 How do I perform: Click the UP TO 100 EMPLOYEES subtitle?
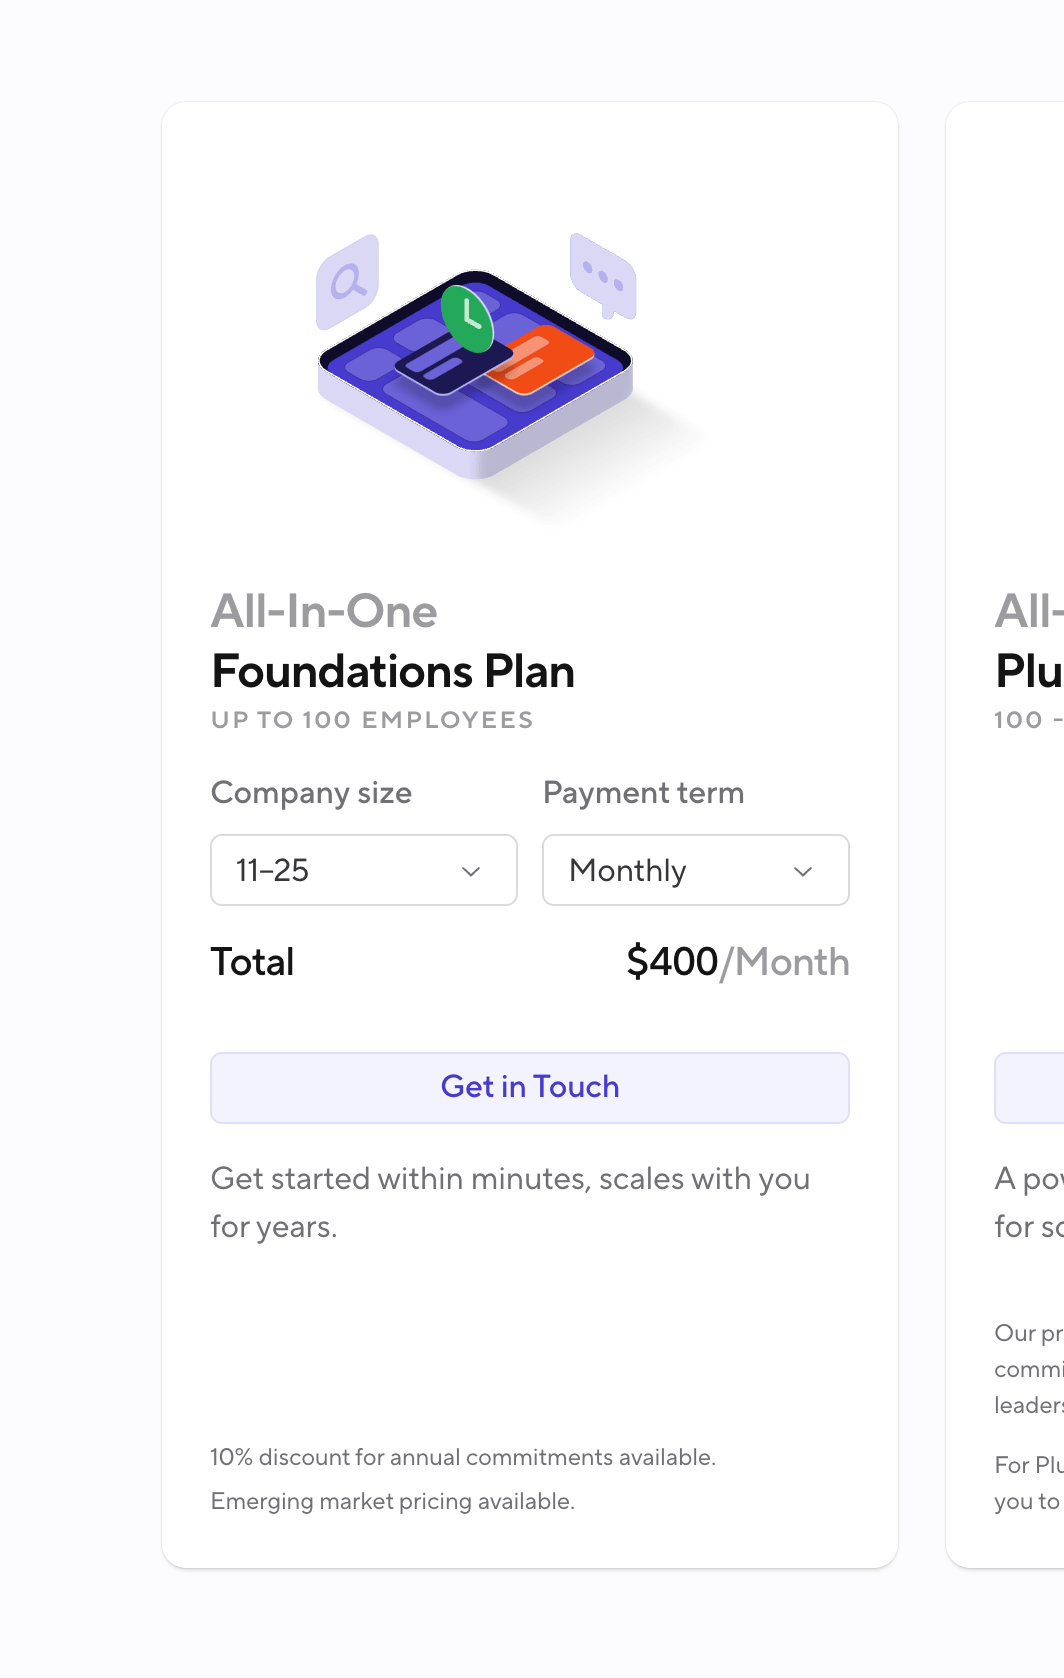click(372, 720)
